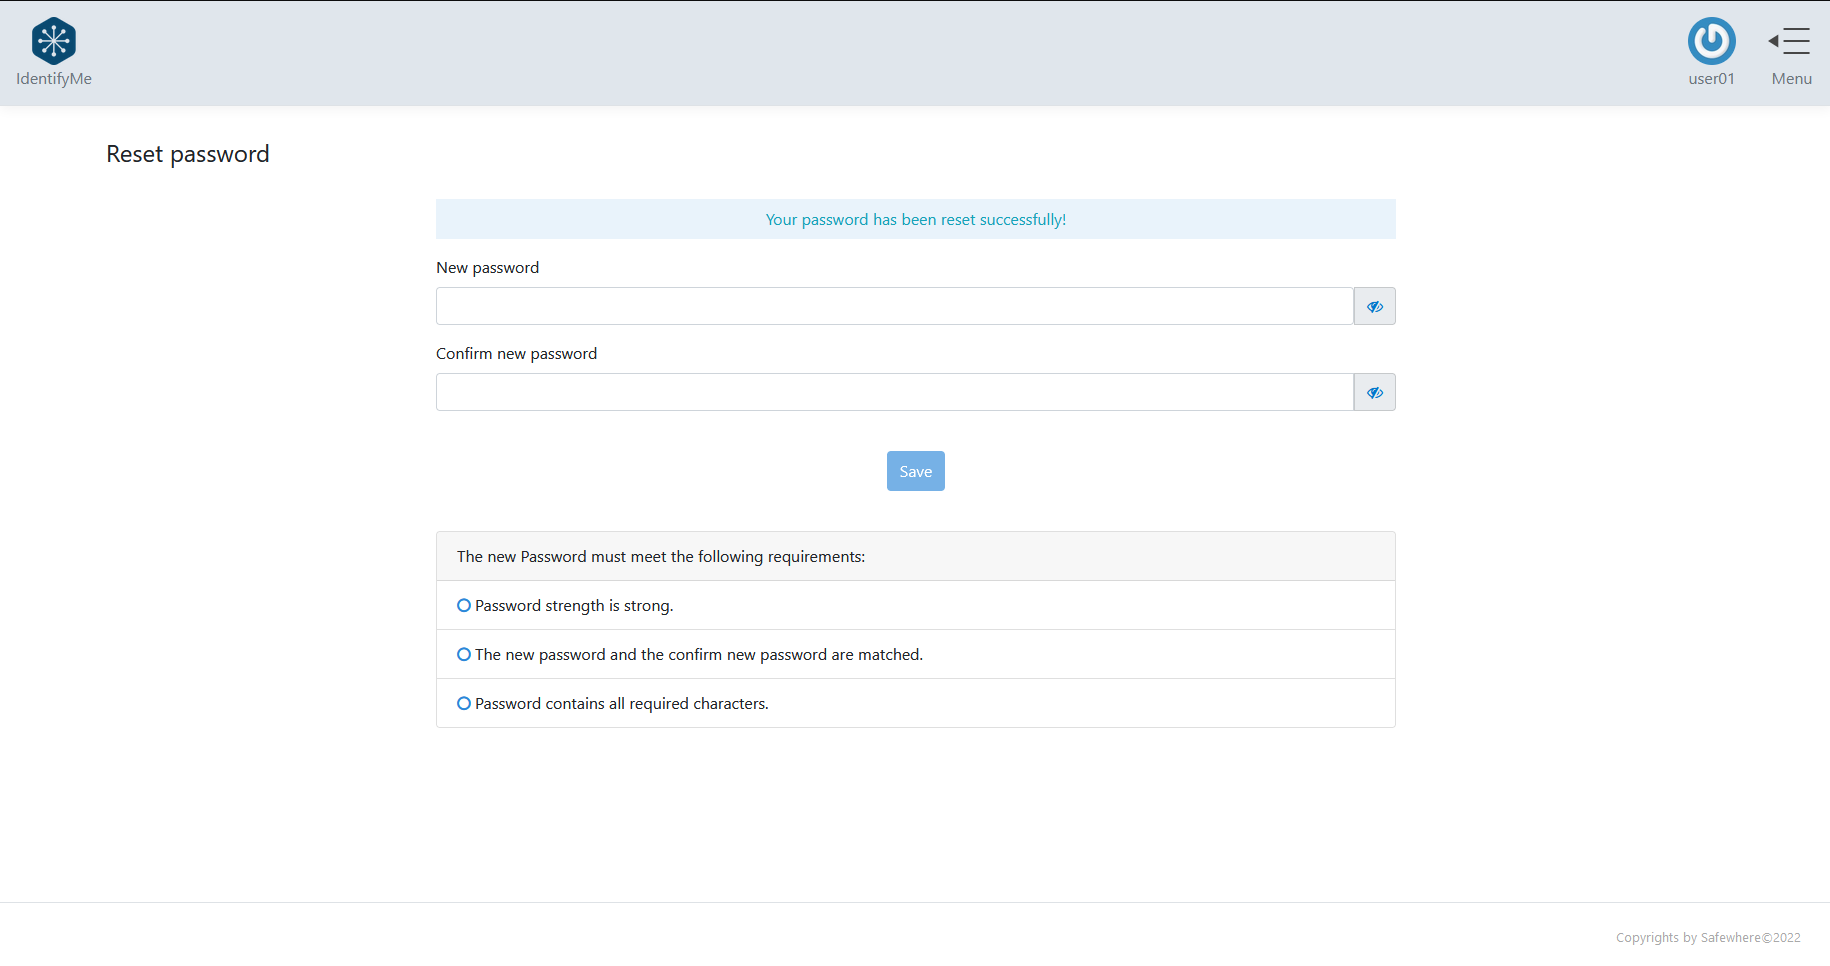Image resolution: width=1830 pixels, height=966 pixels.
Task: Click the Reset password page heading
Action: click(188, 154)
